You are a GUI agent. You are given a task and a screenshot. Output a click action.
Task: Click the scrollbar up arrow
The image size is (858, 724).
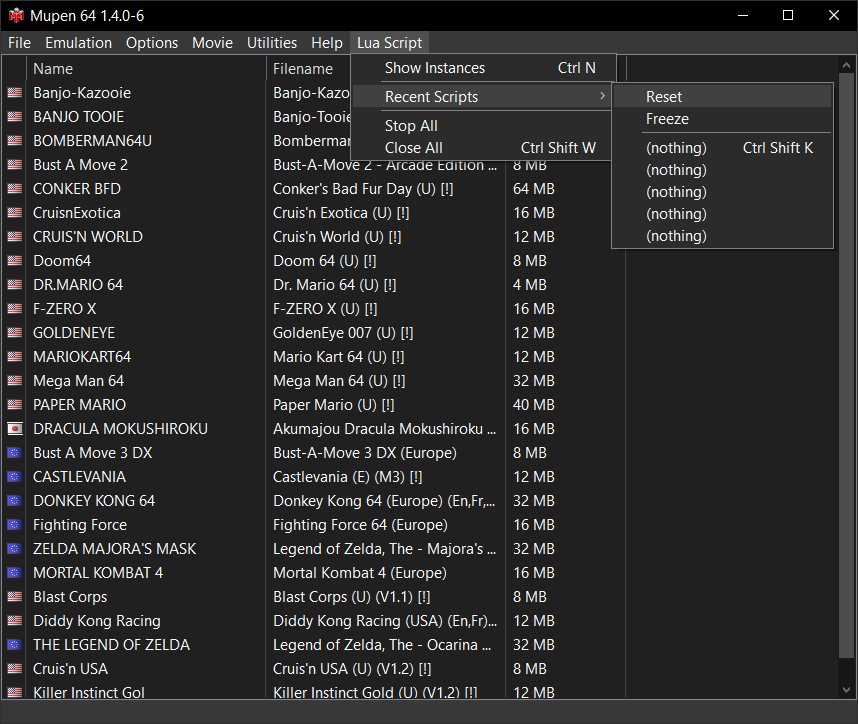[847, 65]
